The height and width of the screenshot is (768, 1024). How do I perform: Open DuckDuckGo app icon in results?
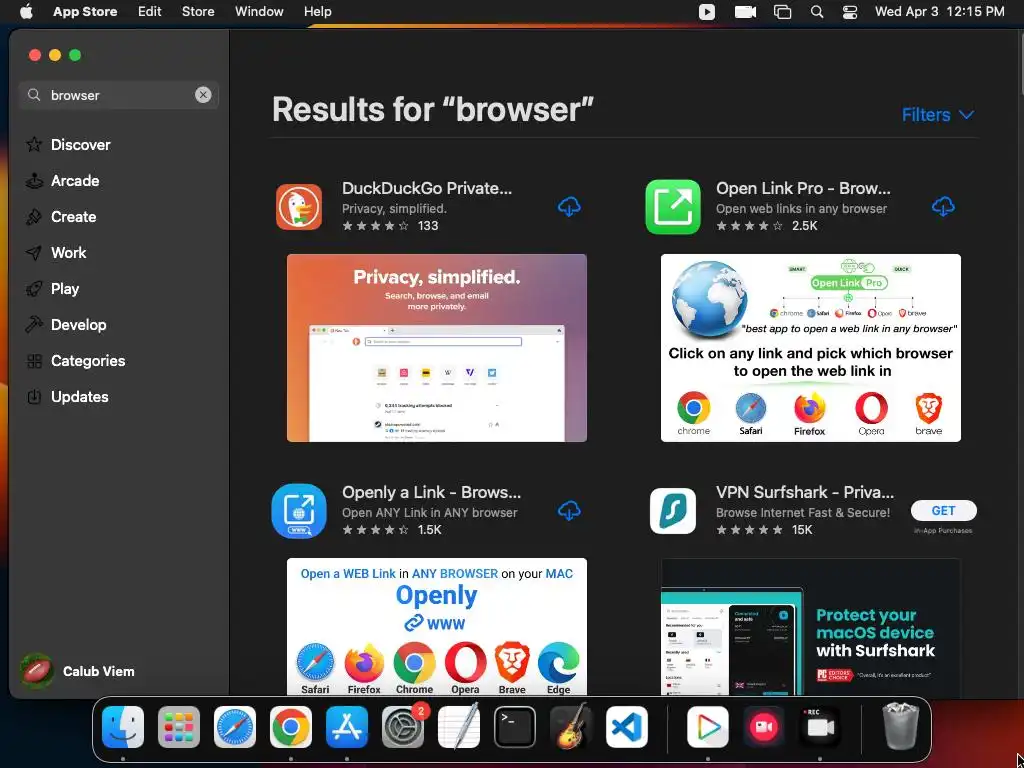(x=298, y=207)
